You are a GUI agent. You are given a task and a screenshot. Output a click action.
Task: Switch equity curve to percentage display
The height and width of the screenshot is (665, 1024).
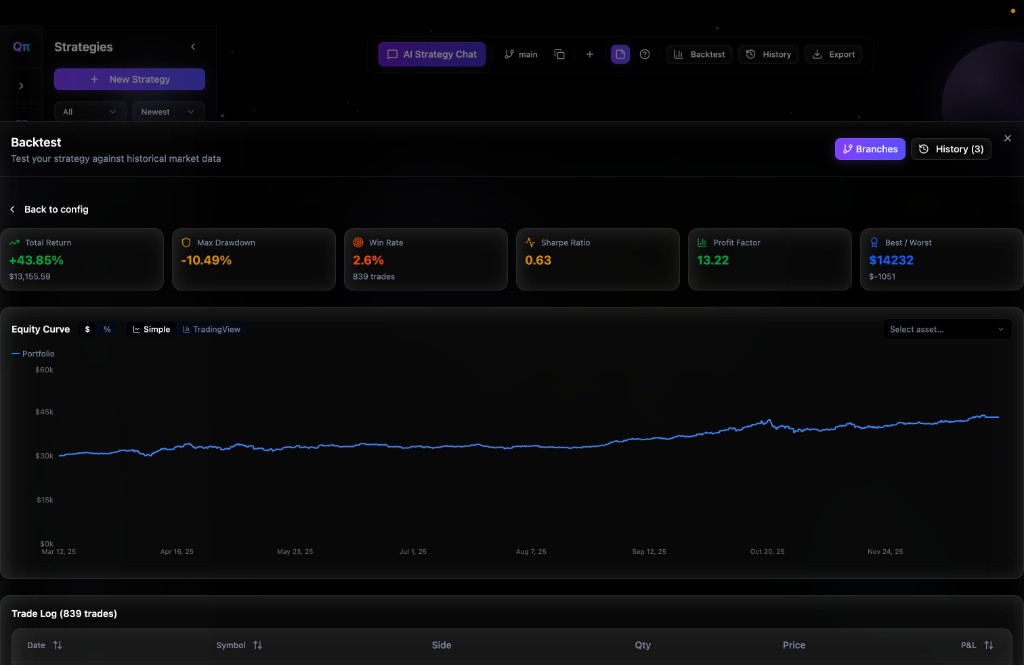point(107,329)
